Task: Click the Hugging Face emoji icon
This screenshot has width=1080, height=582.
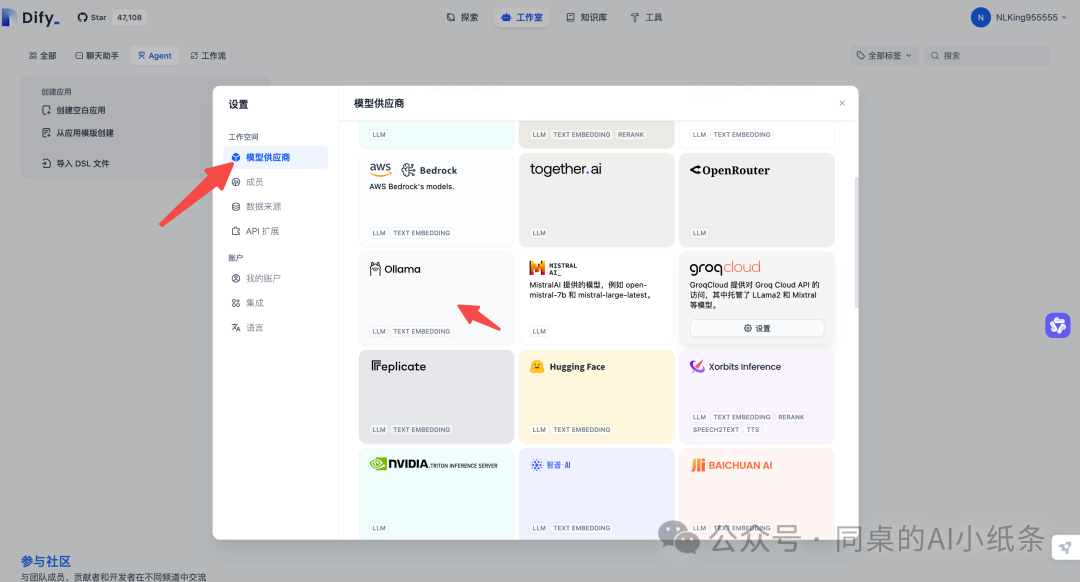Action: click(x=537, y=366)
